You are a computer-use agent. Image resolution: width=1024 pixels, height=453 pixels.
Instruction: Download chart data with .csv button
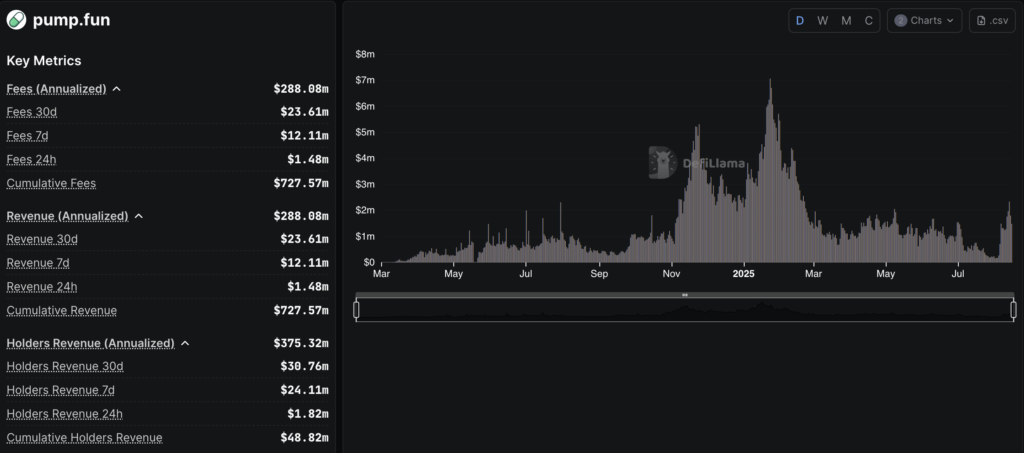[x=993, y=21]
